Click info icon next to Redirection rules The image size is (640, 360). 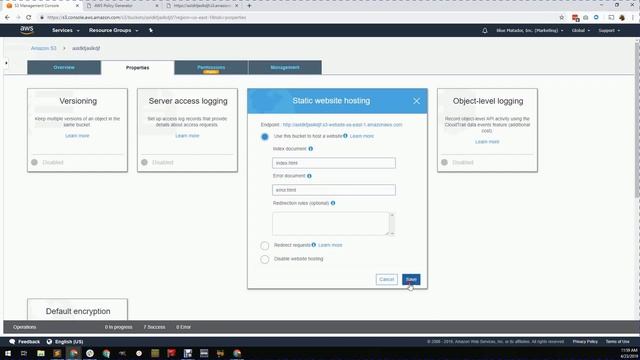coord(333,203)
